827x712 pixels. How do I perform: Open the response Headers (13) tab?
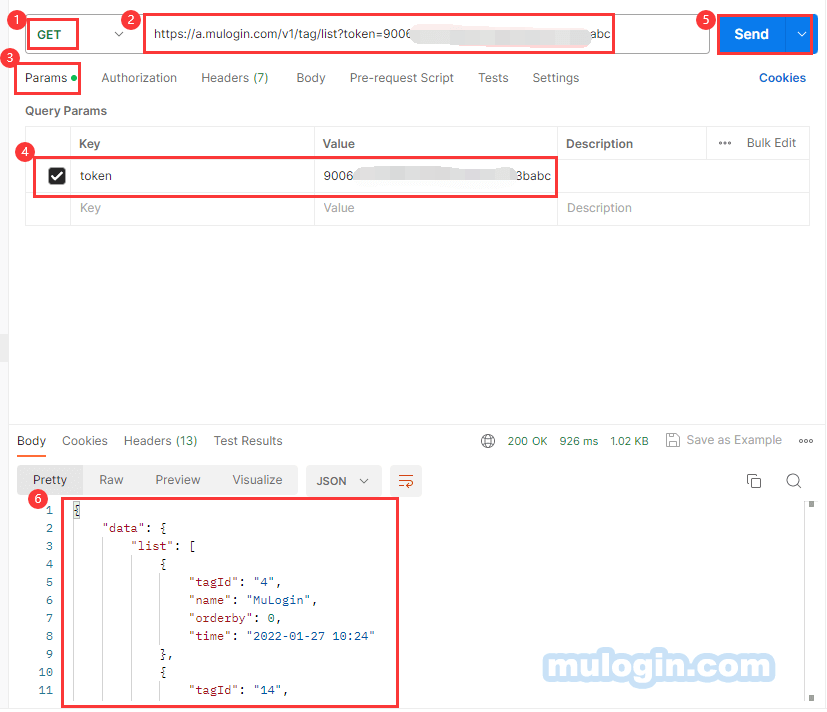[160, 441]
